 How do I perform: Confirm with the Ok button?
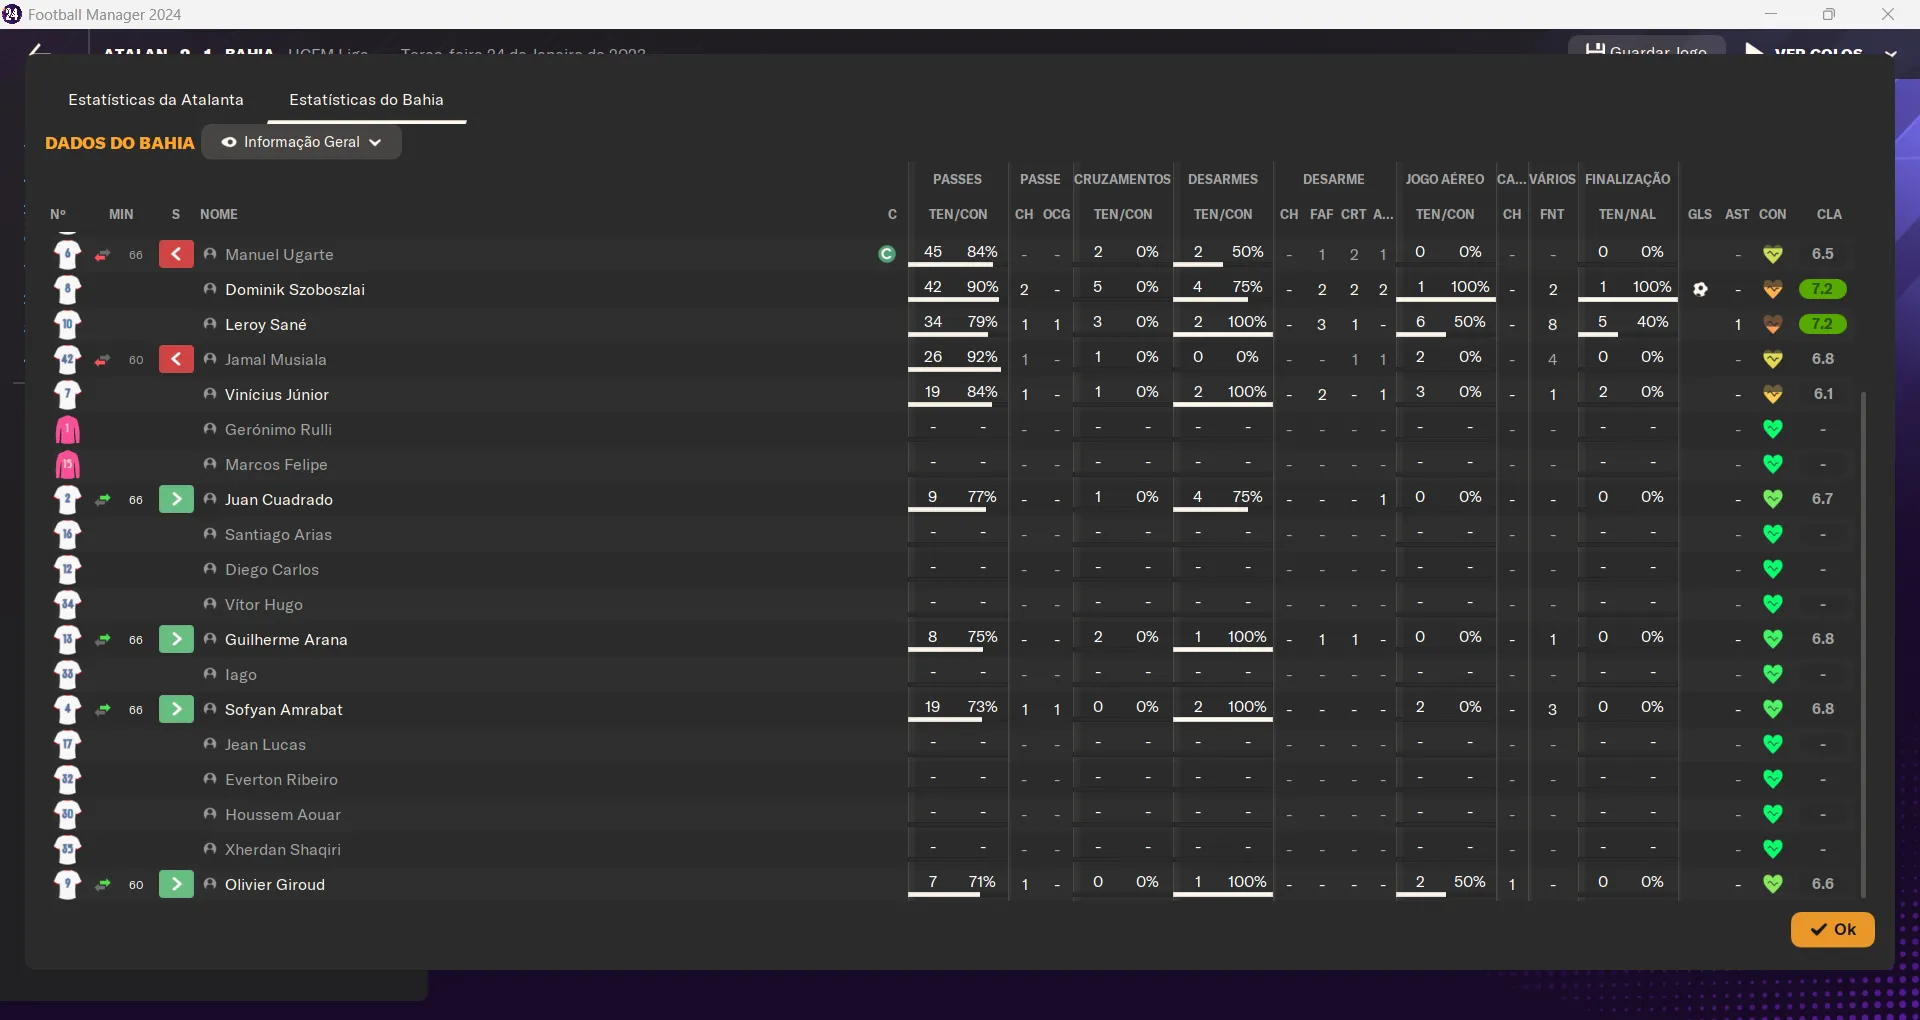click(1832, 929)
